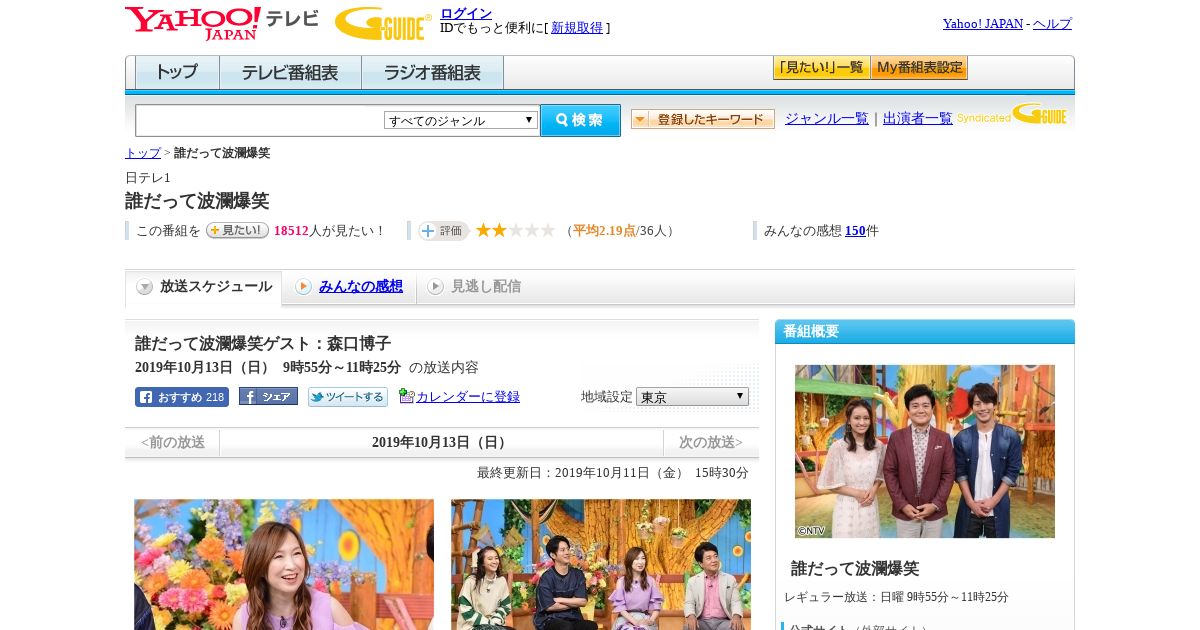
Task: Click the 見たい! plus button
Action: pos(237,230)
